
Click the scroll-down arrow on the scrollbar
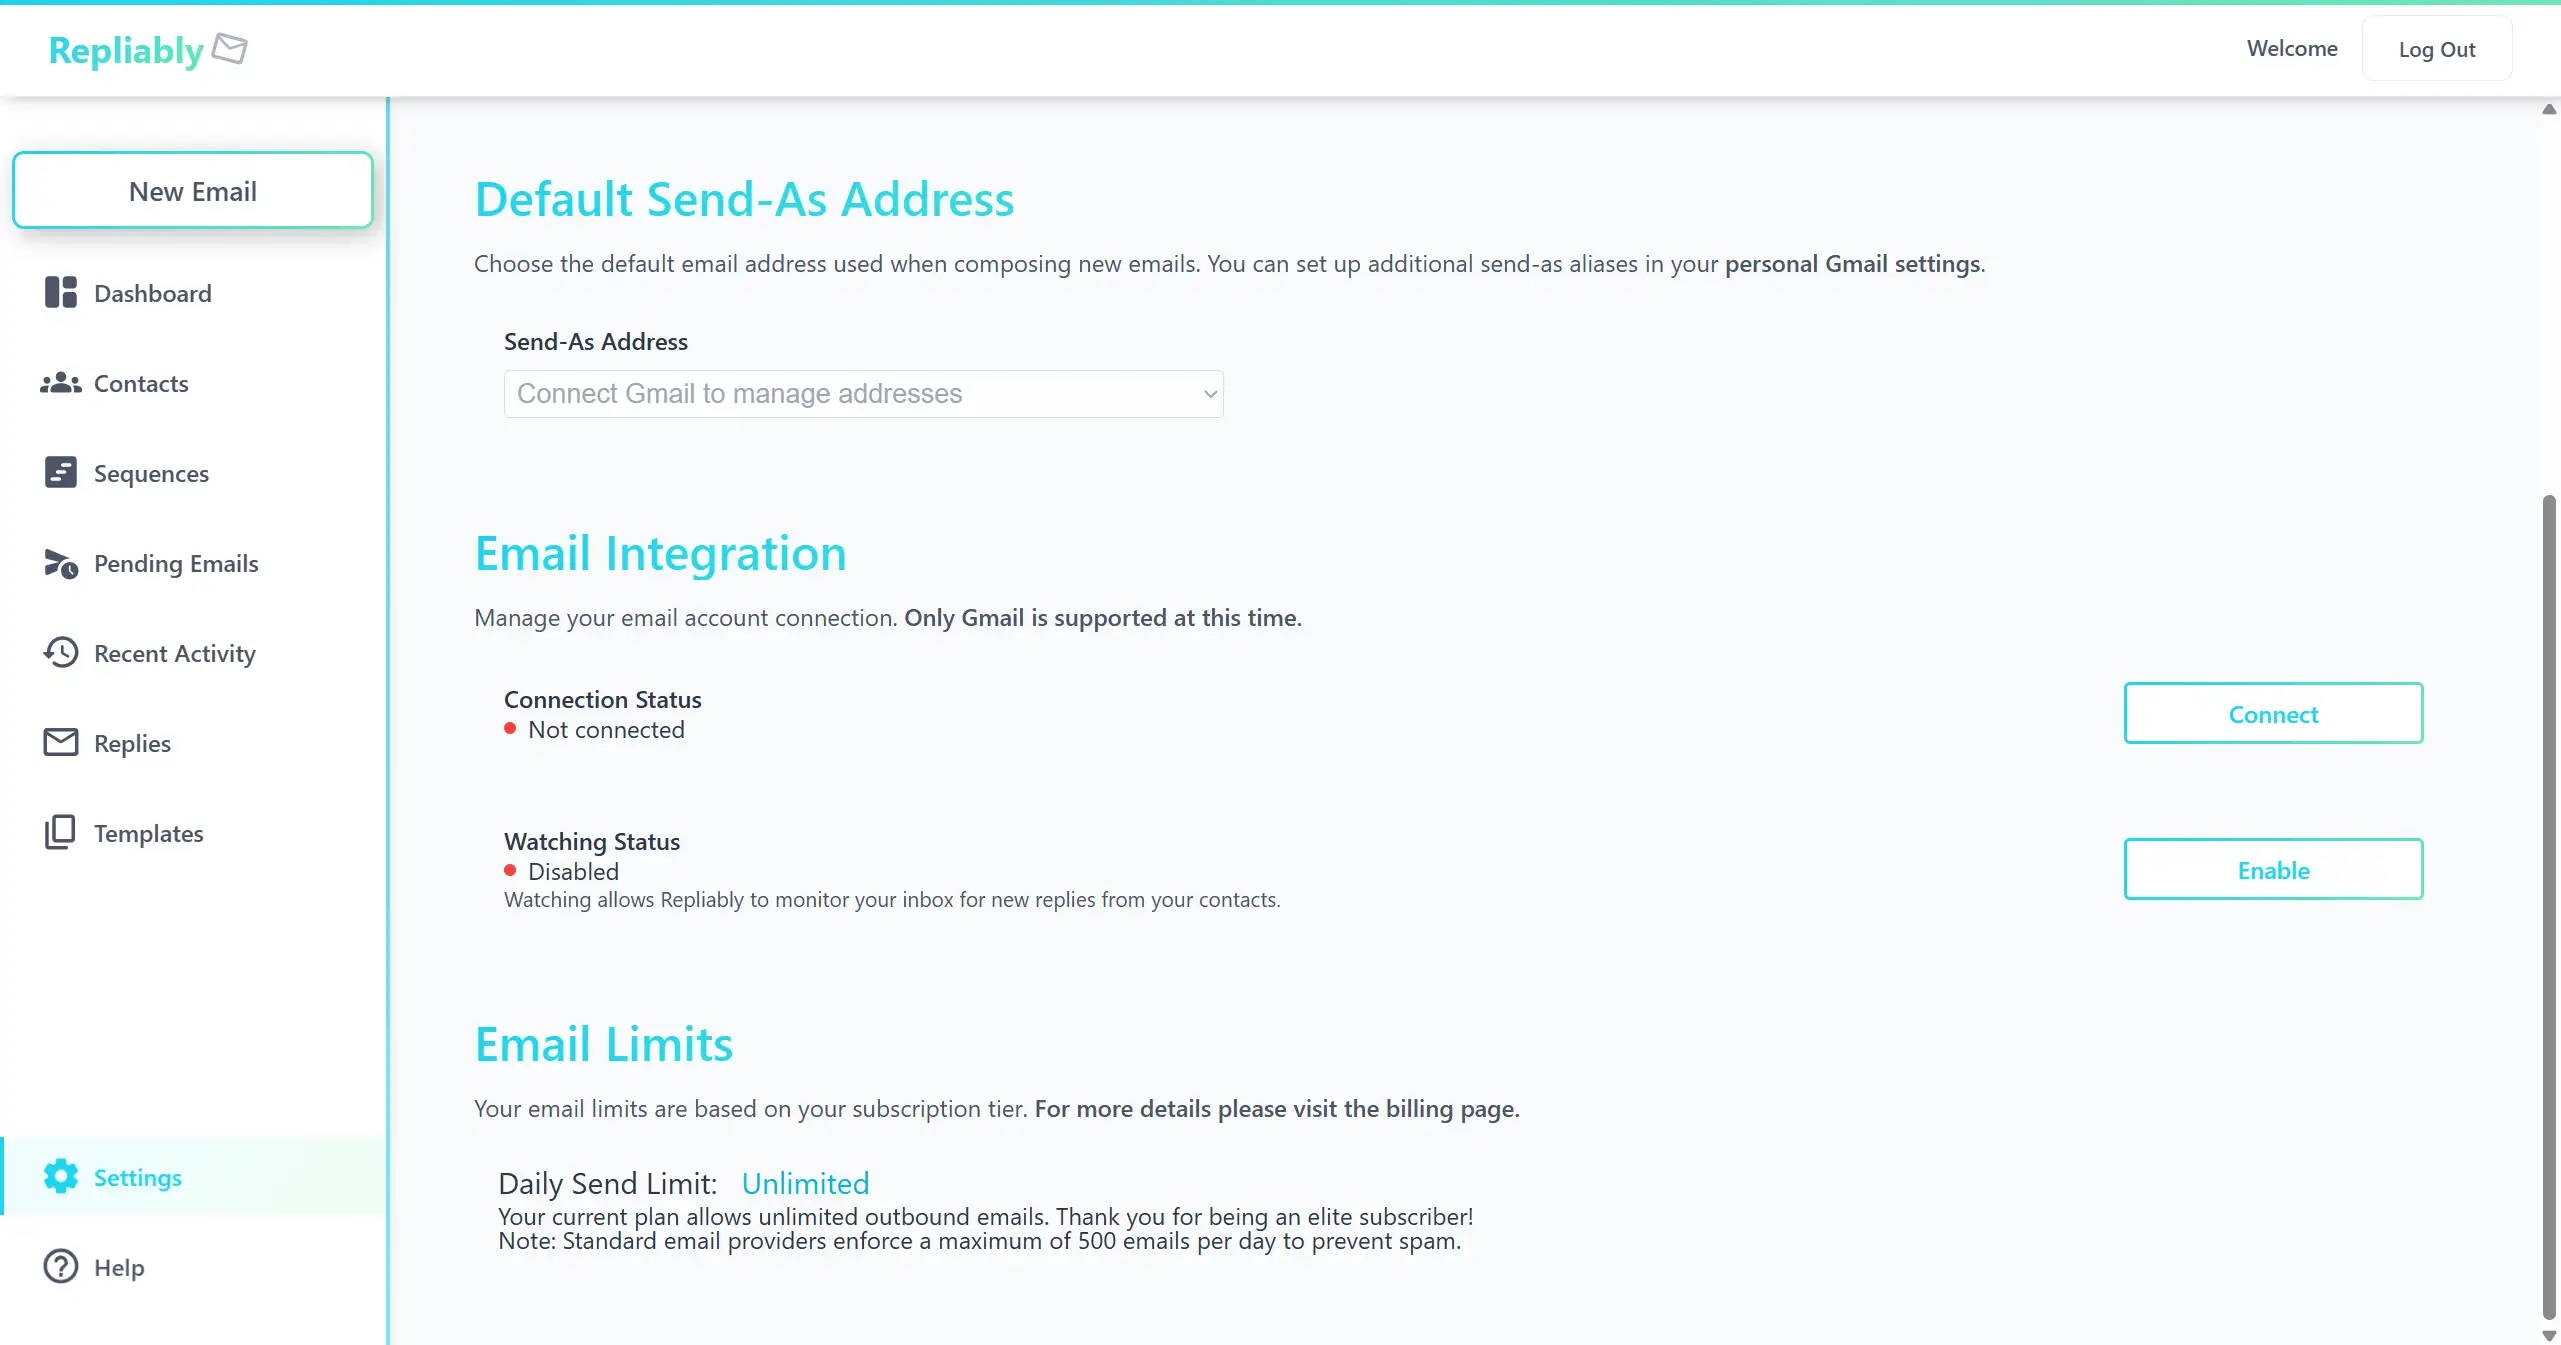pos(2551,1334)
